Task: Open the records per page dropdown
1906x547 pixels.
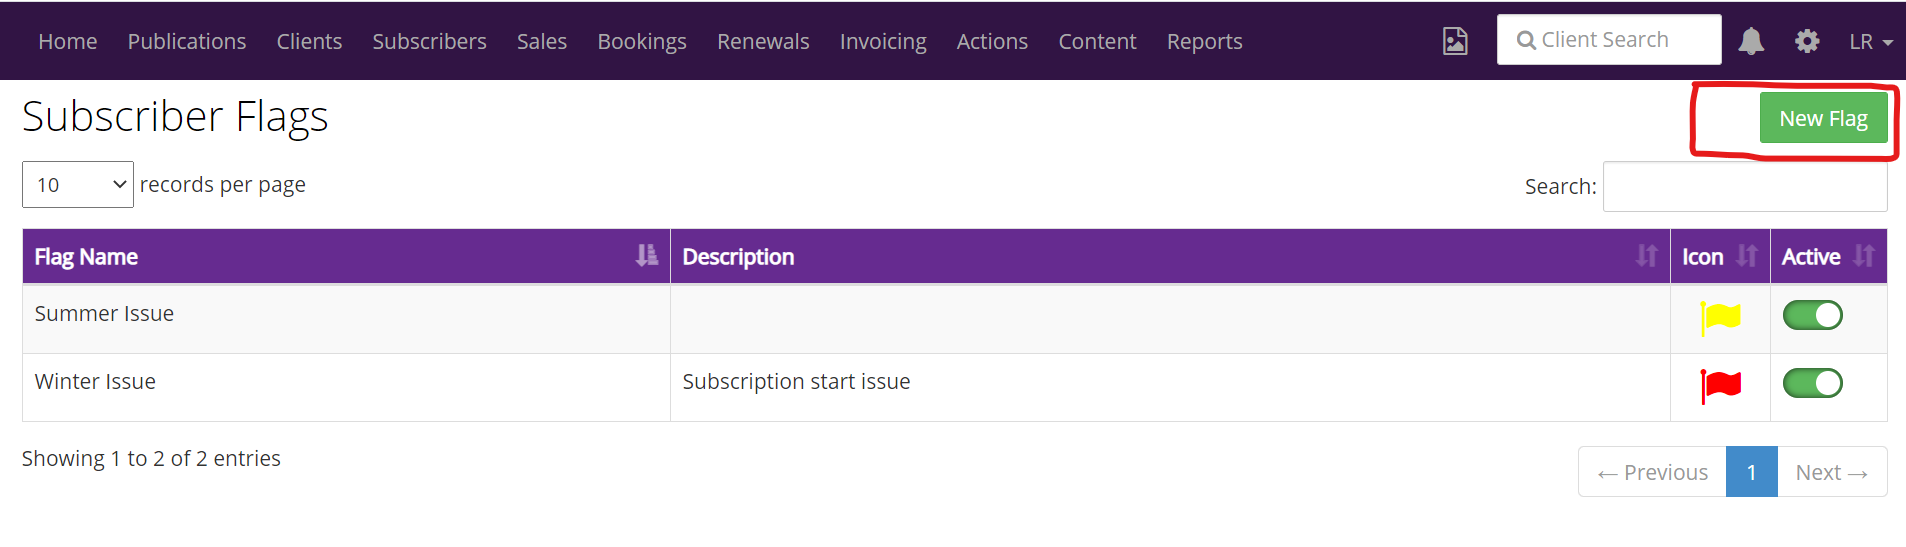Action: tap(78, 185)
